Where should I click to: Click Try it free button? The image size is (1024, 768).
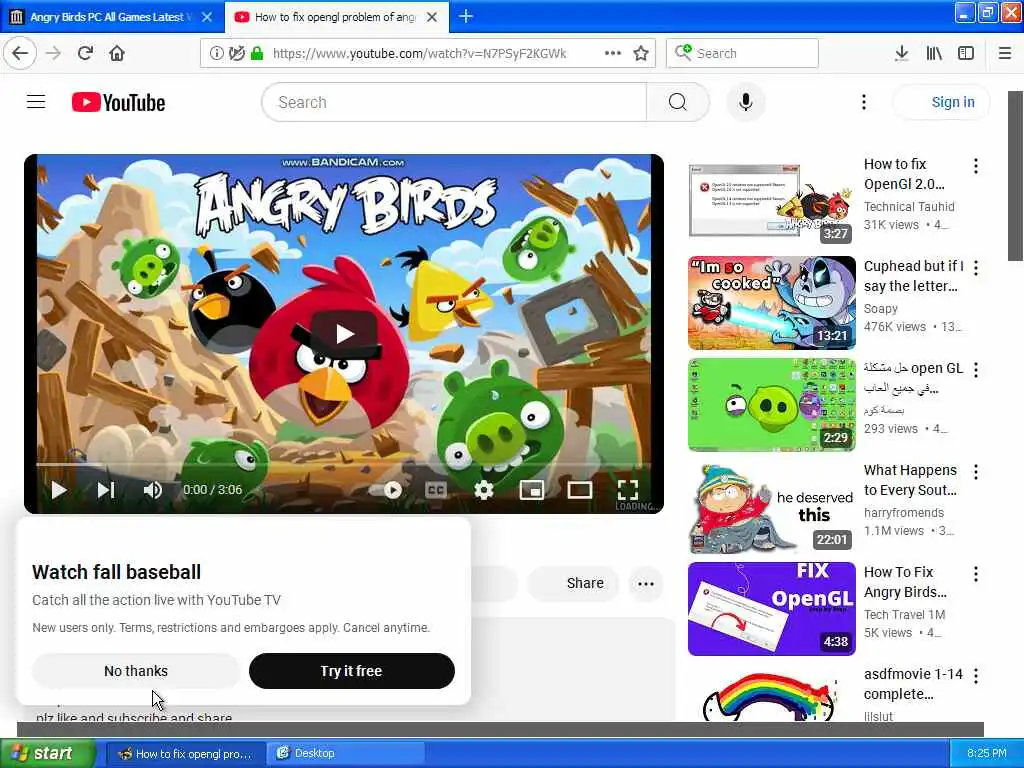pyautogui.click(x=351, y=671)
